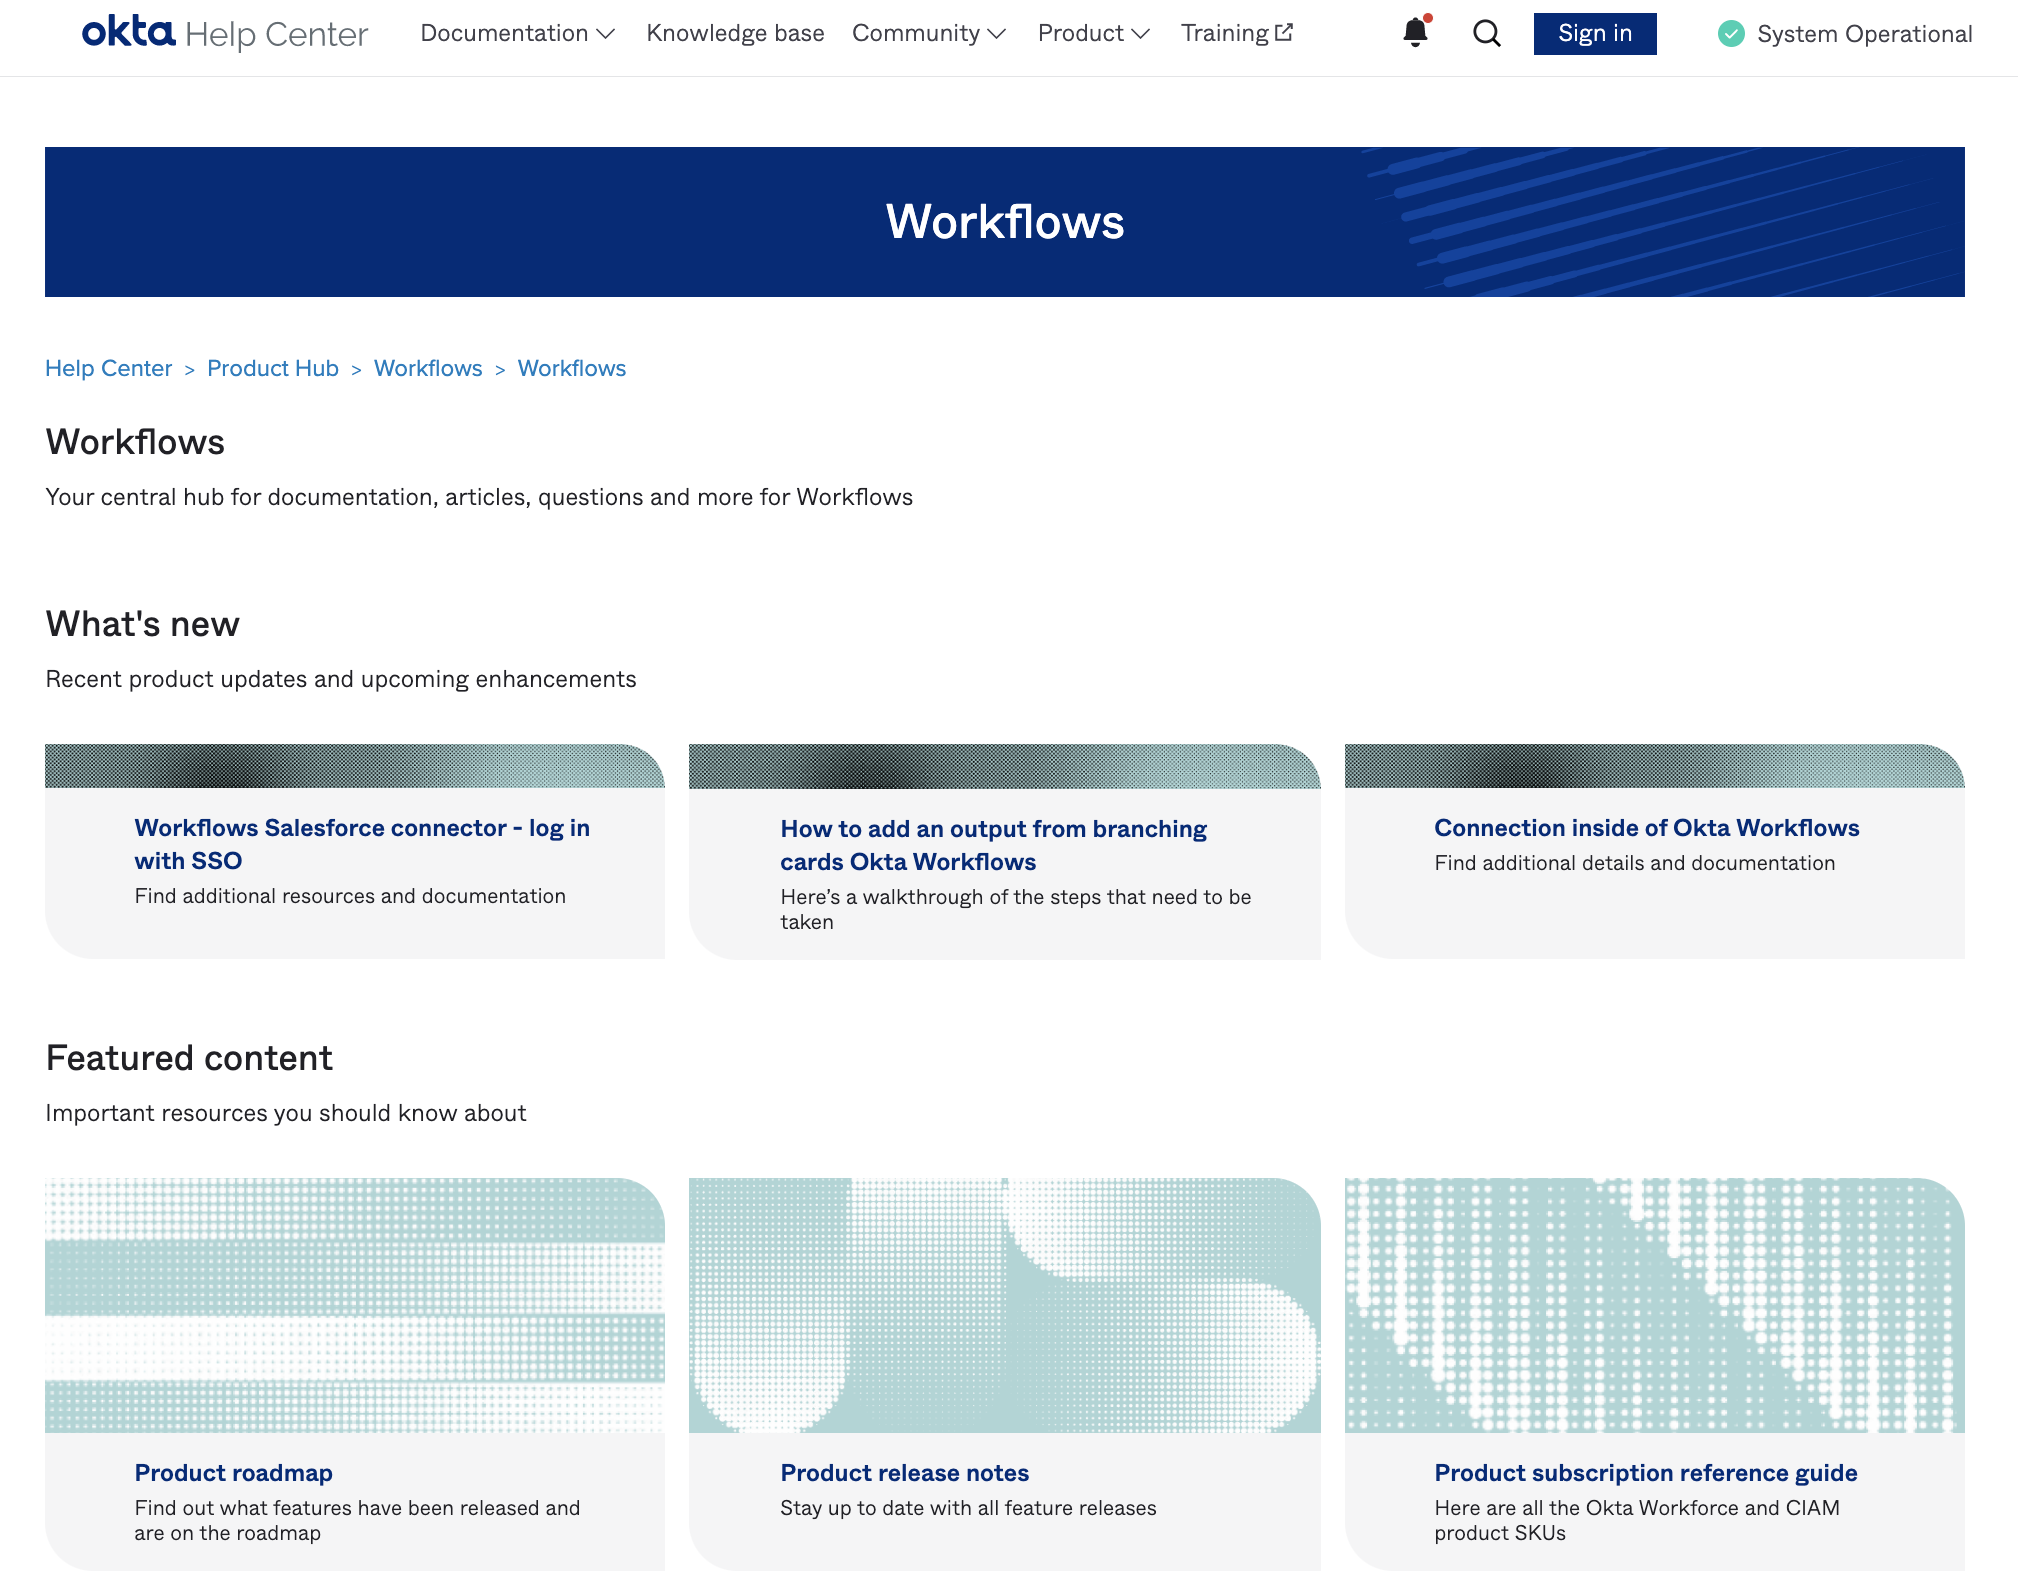Open the Product roadmap link
This screenshot has height=1582, width=2018.
click(233, 1473)
